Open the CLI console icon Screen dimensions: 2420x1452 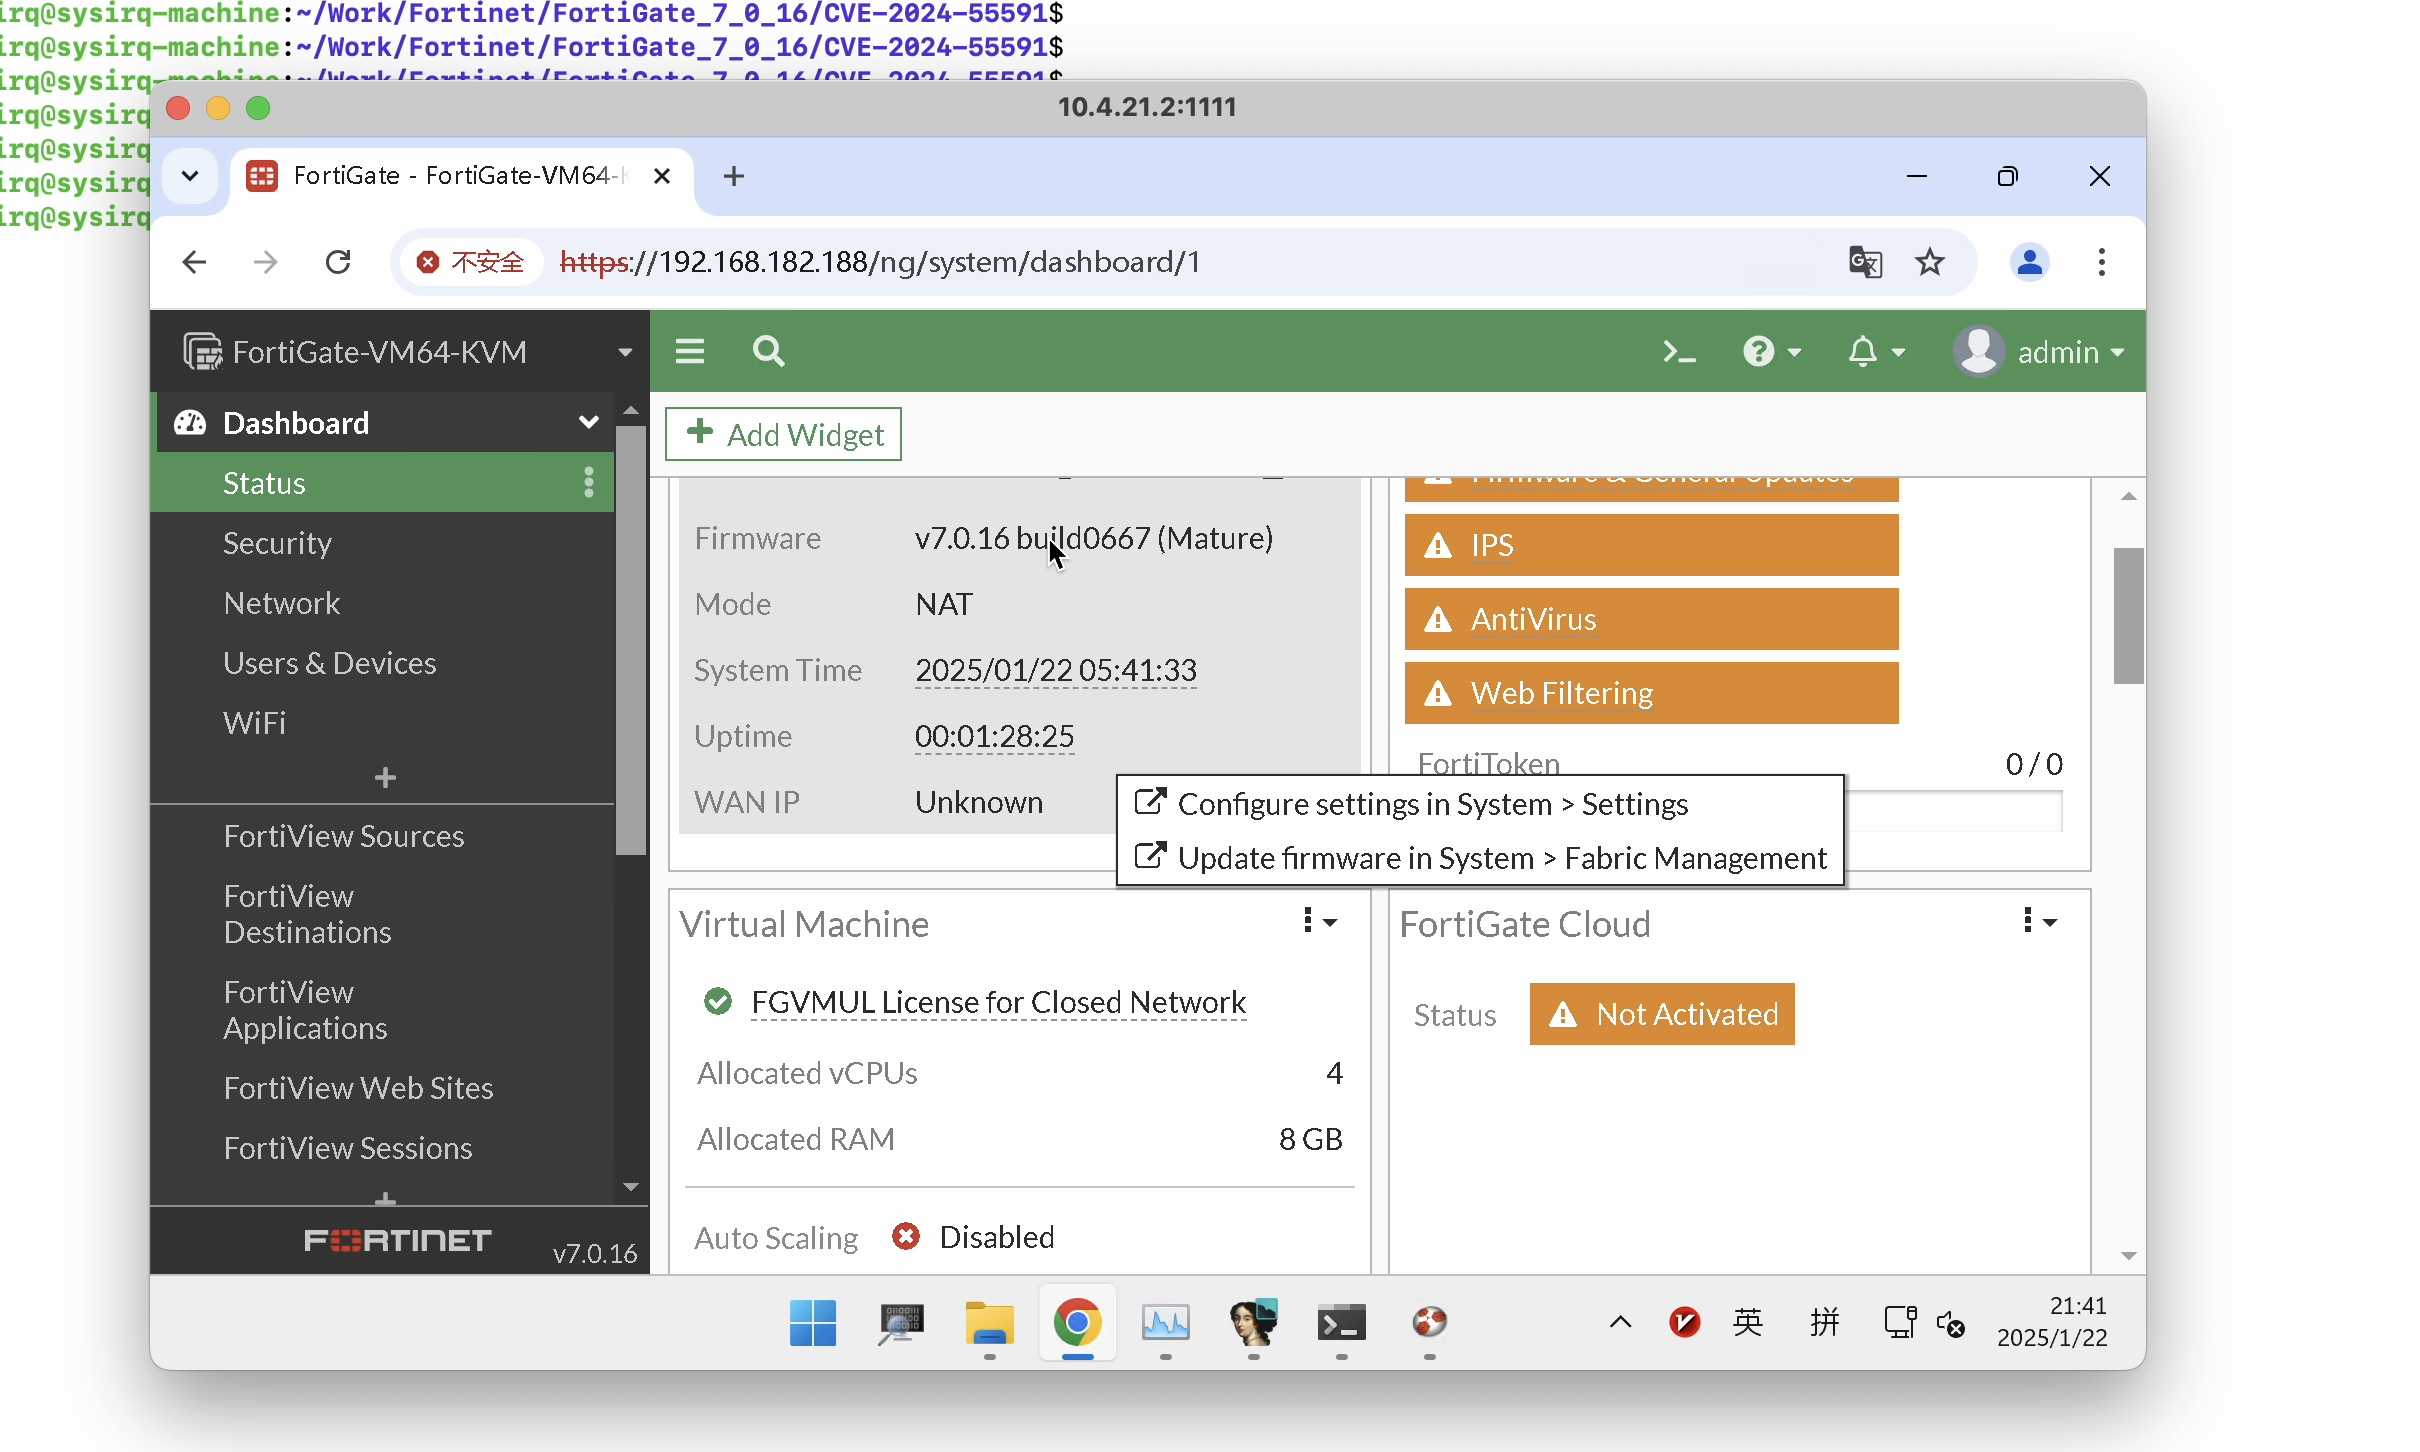(1679, 352)
